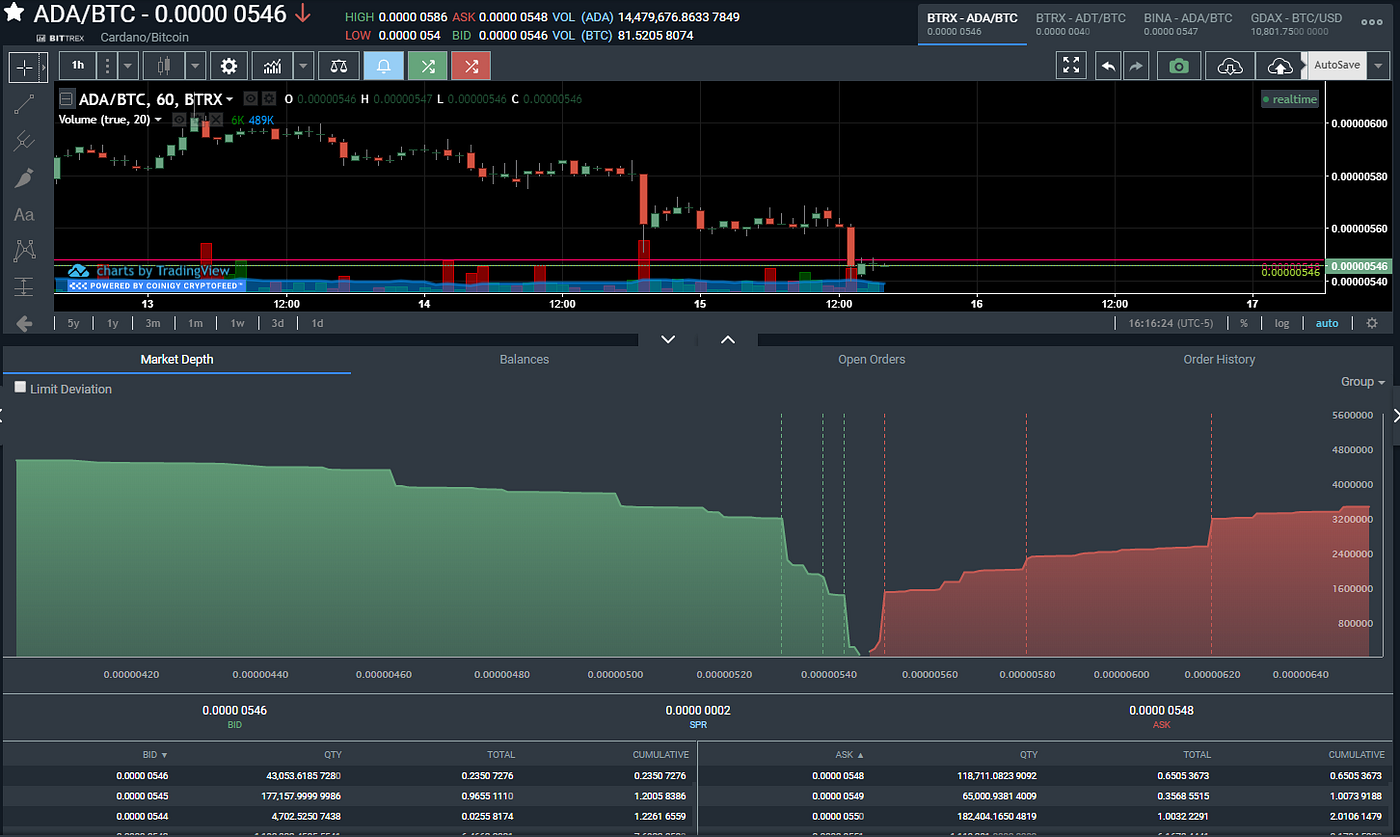The height and width of the screenshot is (837, 1400).
Task: Select the BTRX - ADT/BTC market tab
Action: tap(1081, 24)
